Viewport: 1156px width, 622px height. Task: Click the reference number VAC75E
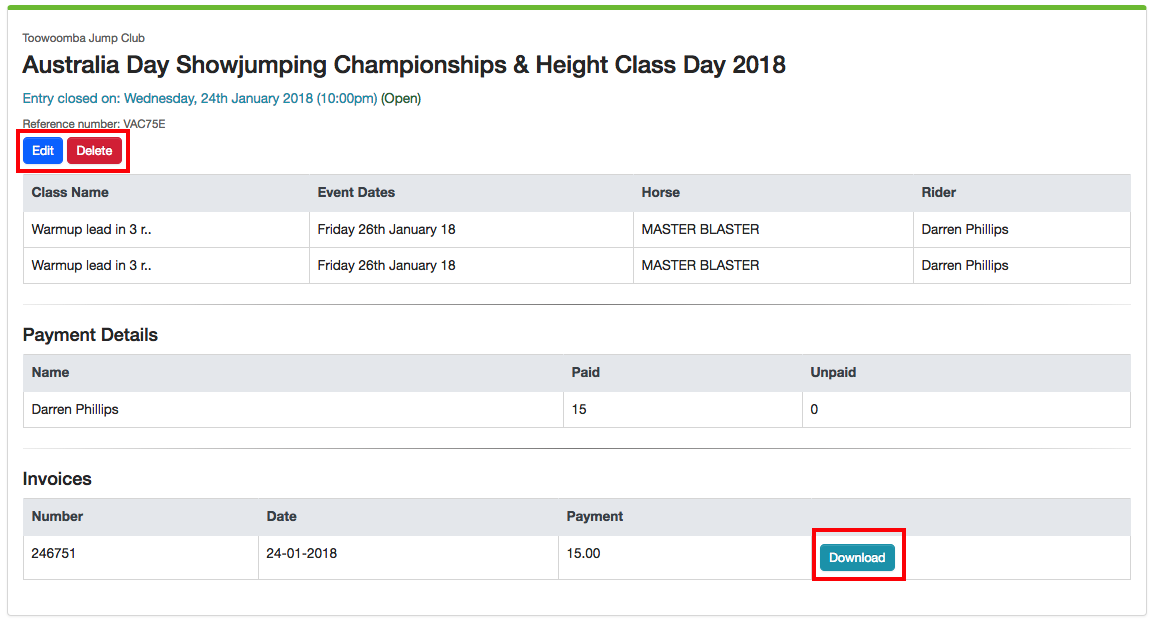coord(94,124)
